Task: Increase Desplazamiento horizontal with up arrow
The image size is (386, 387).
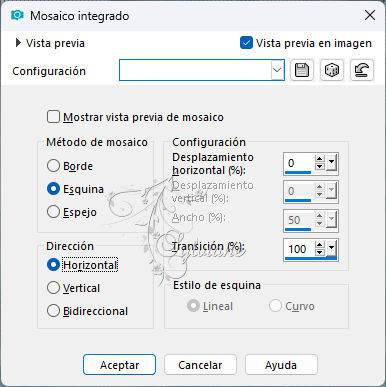Action: (x=319, y=159)
